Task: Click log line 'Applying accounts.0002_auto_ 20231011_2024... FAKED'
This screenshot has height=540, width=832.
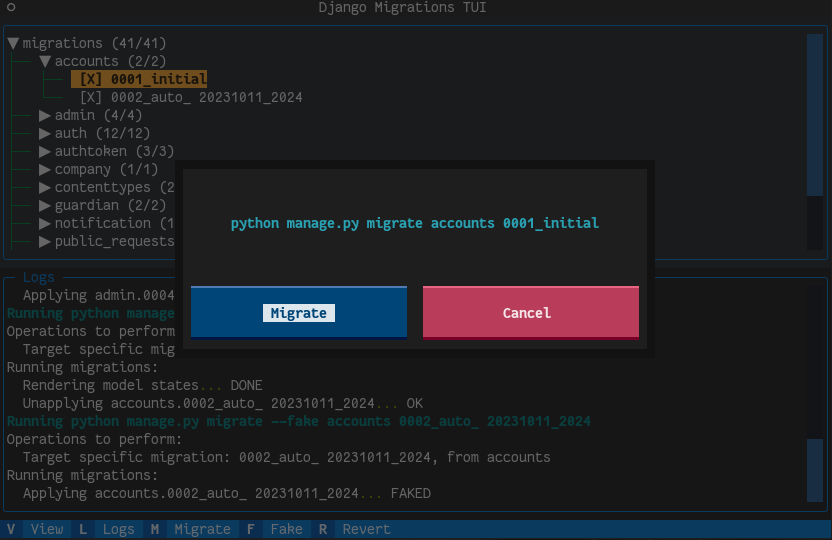Action: pyautogui.click(x=227, y=493)
